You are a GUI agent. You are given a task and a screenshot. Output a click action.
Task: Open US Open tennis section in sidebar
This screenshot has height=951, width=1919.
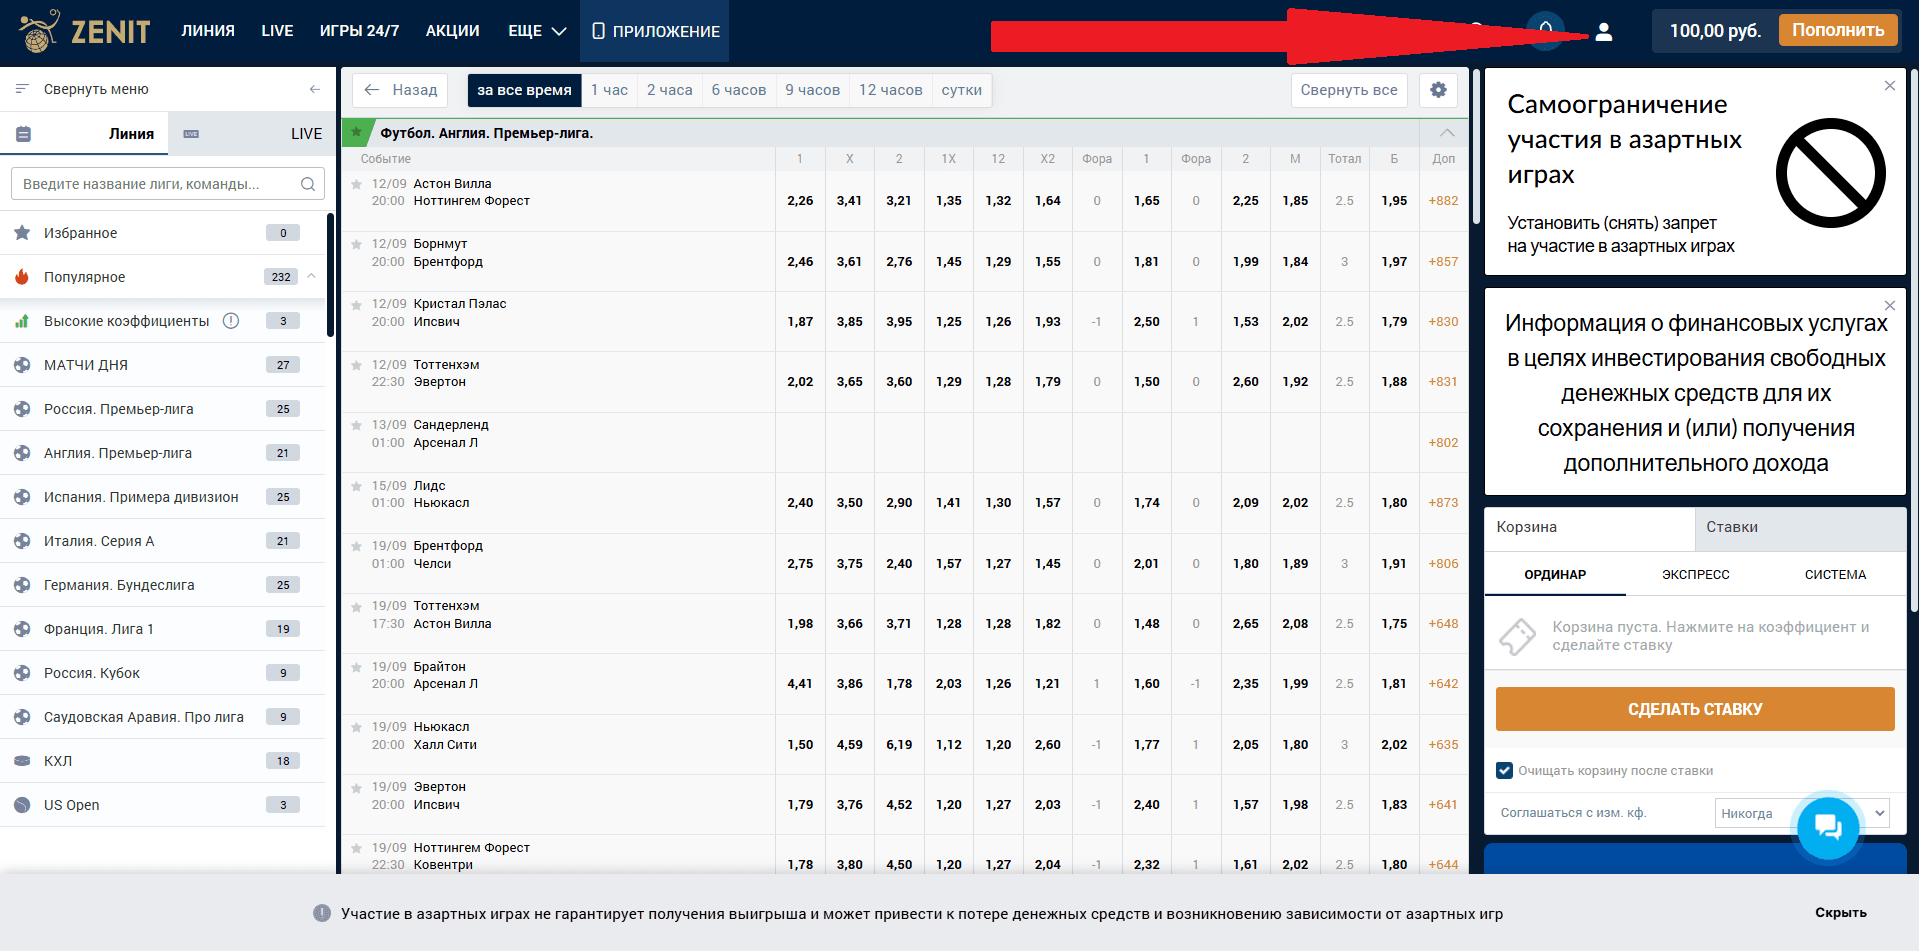point(163,805)
